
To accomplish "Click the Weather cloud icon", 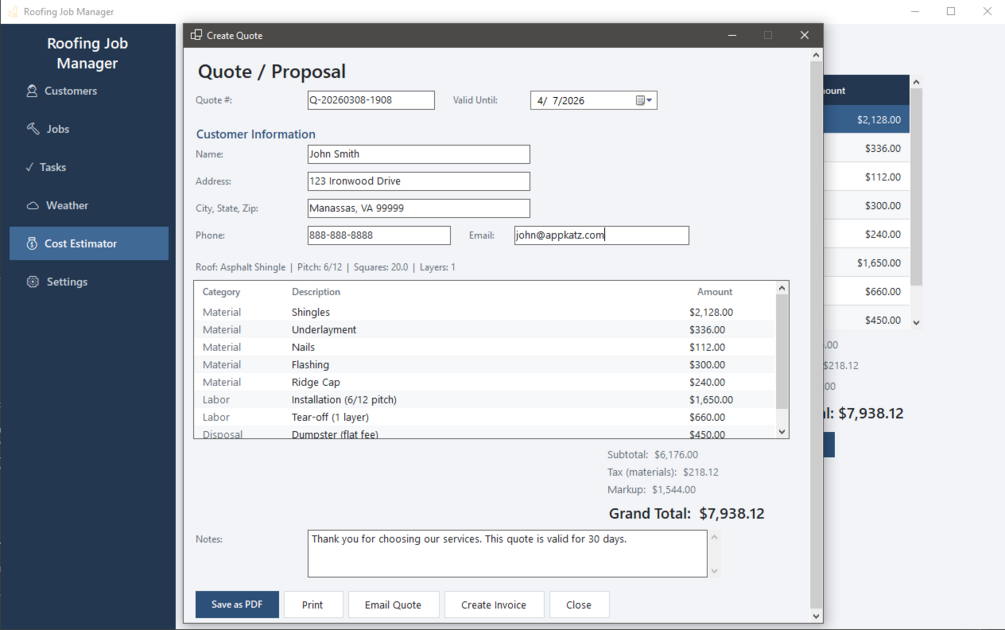I will 33,206.
